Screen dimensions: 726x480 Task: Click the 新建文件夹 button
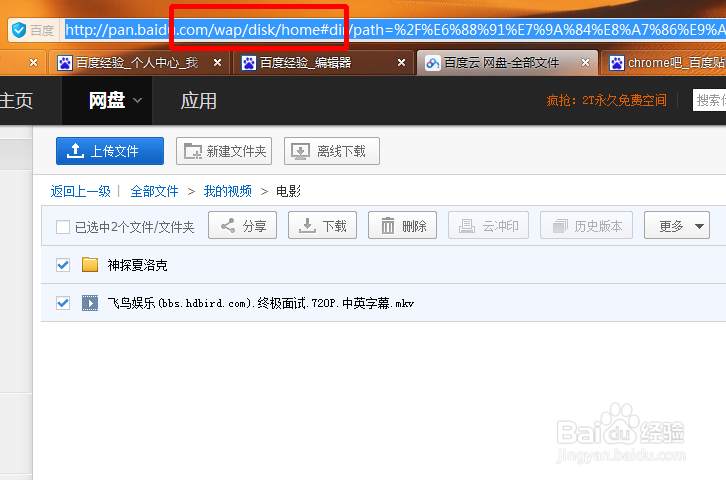click(224, 151)
